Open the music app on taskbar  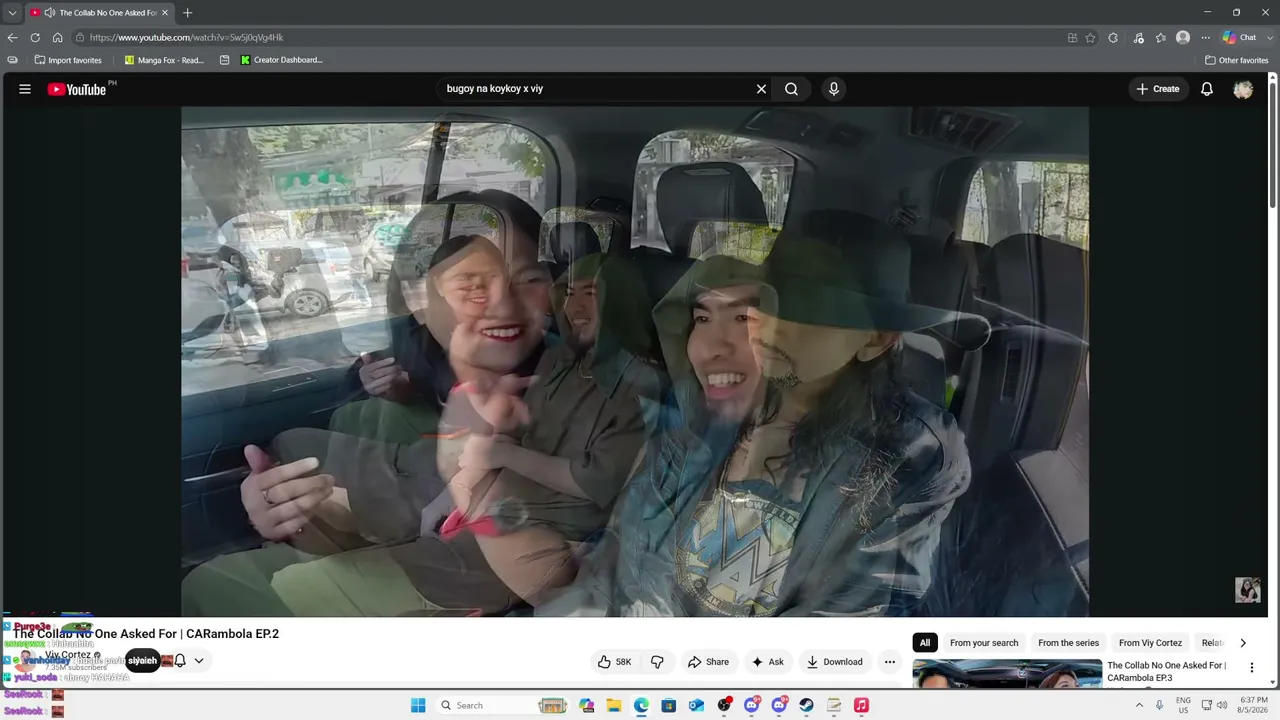pyautogui.click(x=861, y=705)
